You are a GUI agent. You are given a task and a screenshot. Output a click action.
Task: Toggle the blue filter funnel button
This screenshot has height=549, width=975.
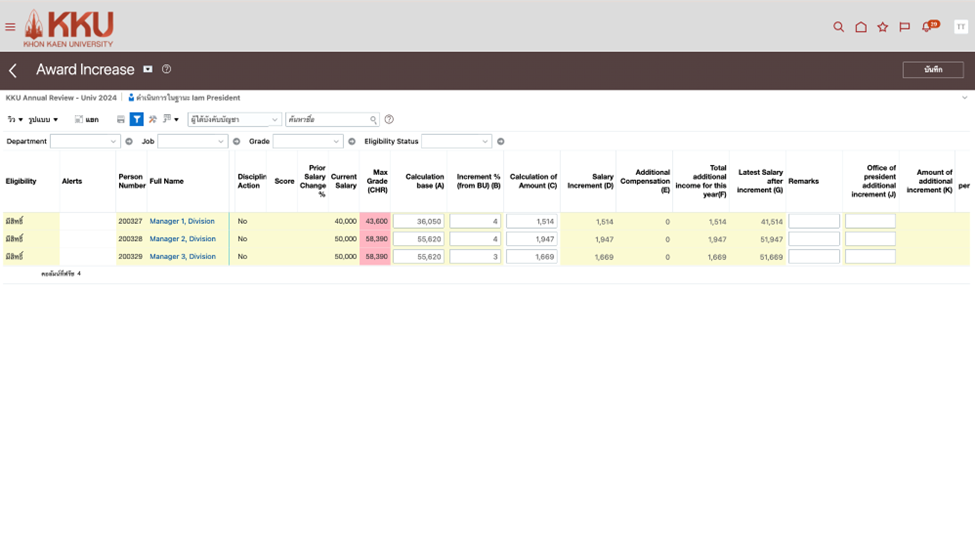click(x=137, y=119)
